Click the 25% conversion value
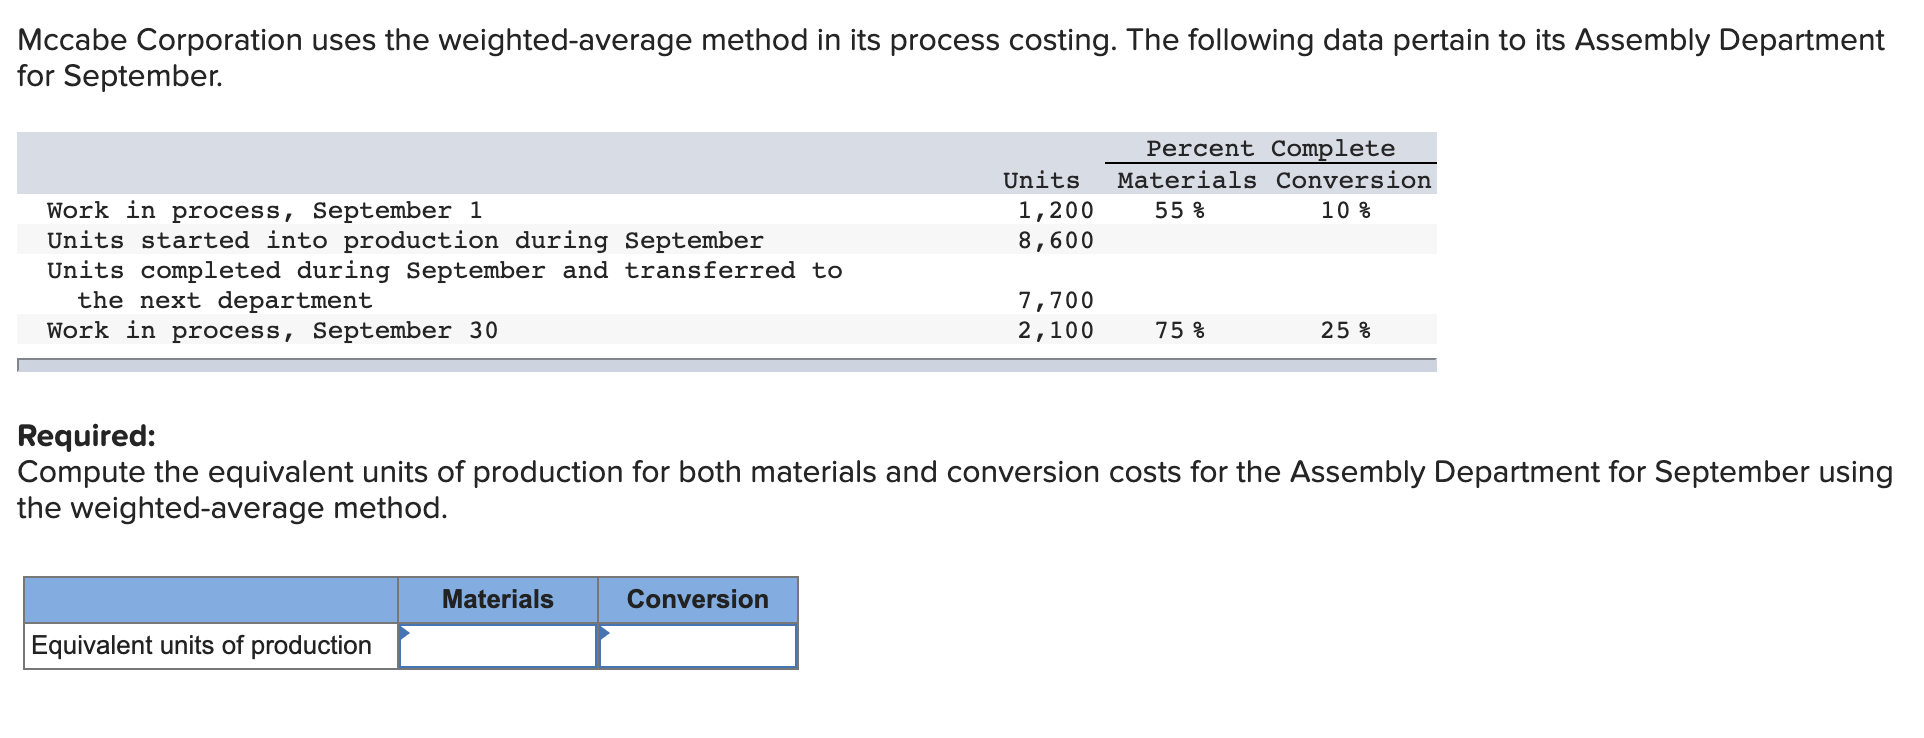Image resolution: width=1924 pixels, height=738 pixels. click(1345, 330)
